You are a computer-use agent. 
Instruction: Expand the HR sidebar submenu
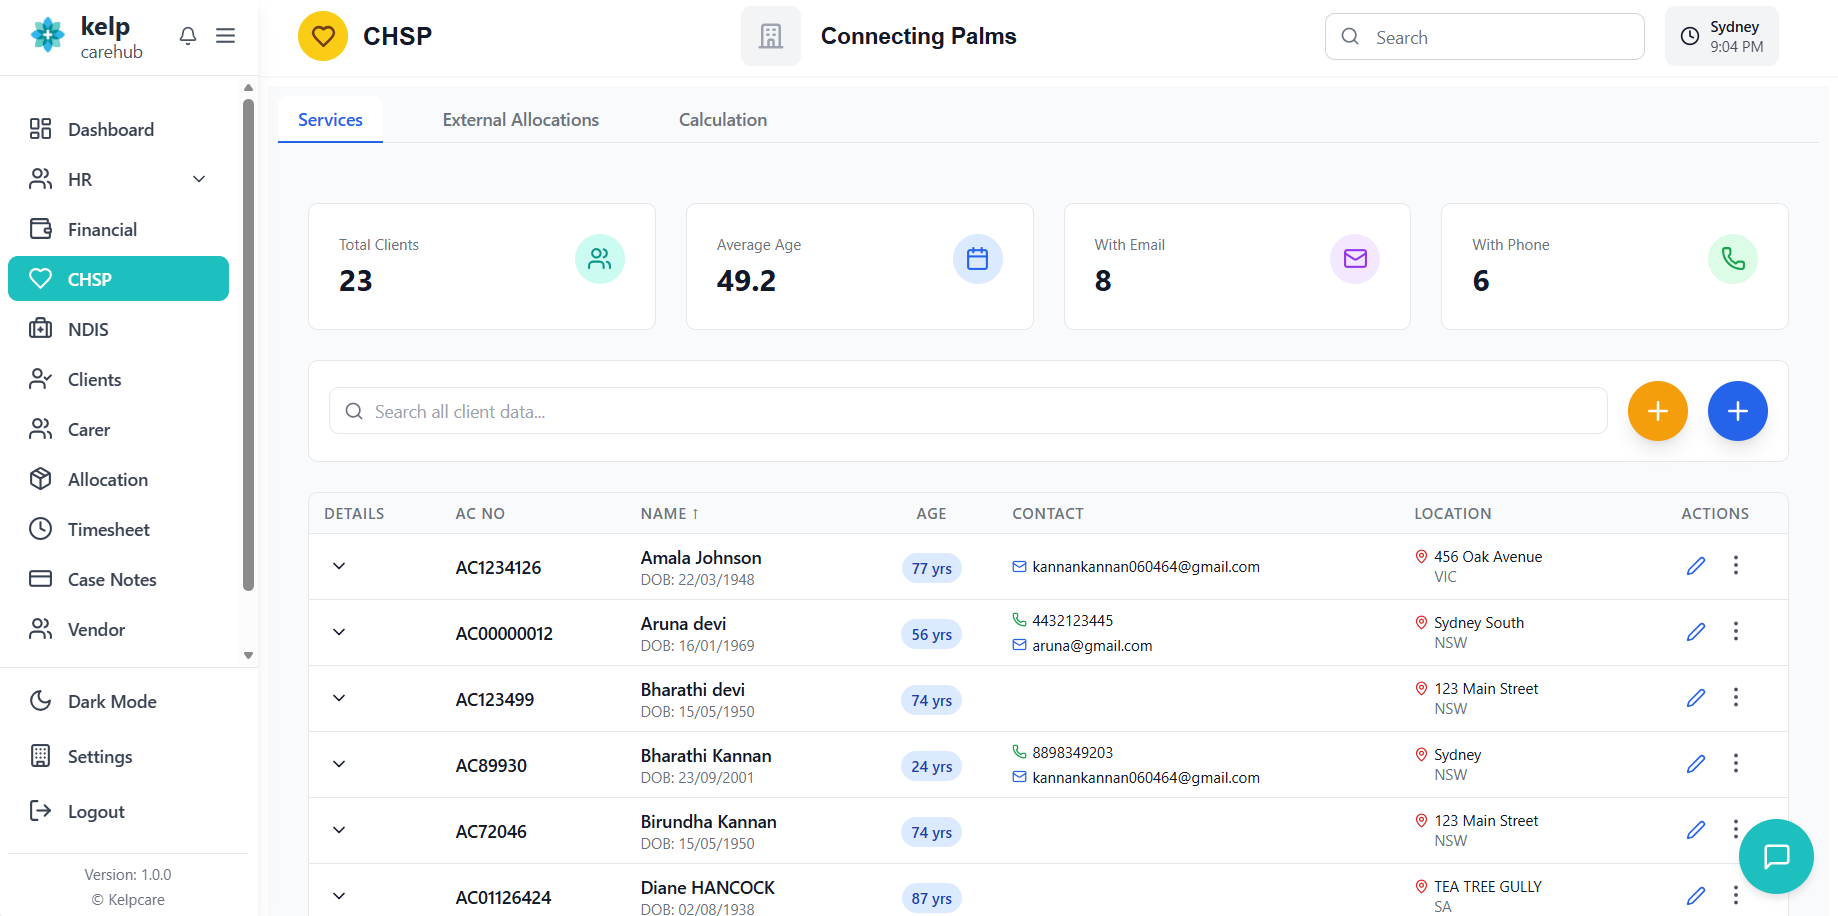(199, 180)
